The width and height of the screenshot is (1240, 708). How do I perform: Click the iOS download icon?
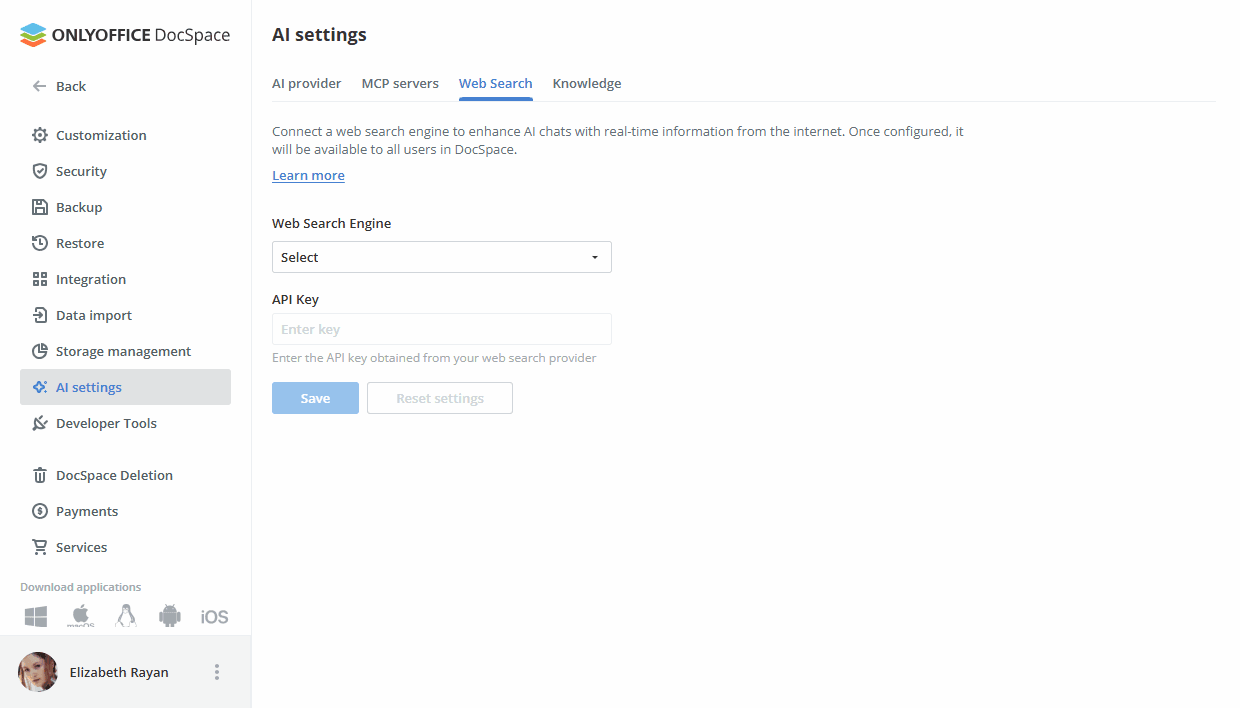click(213, 616)
